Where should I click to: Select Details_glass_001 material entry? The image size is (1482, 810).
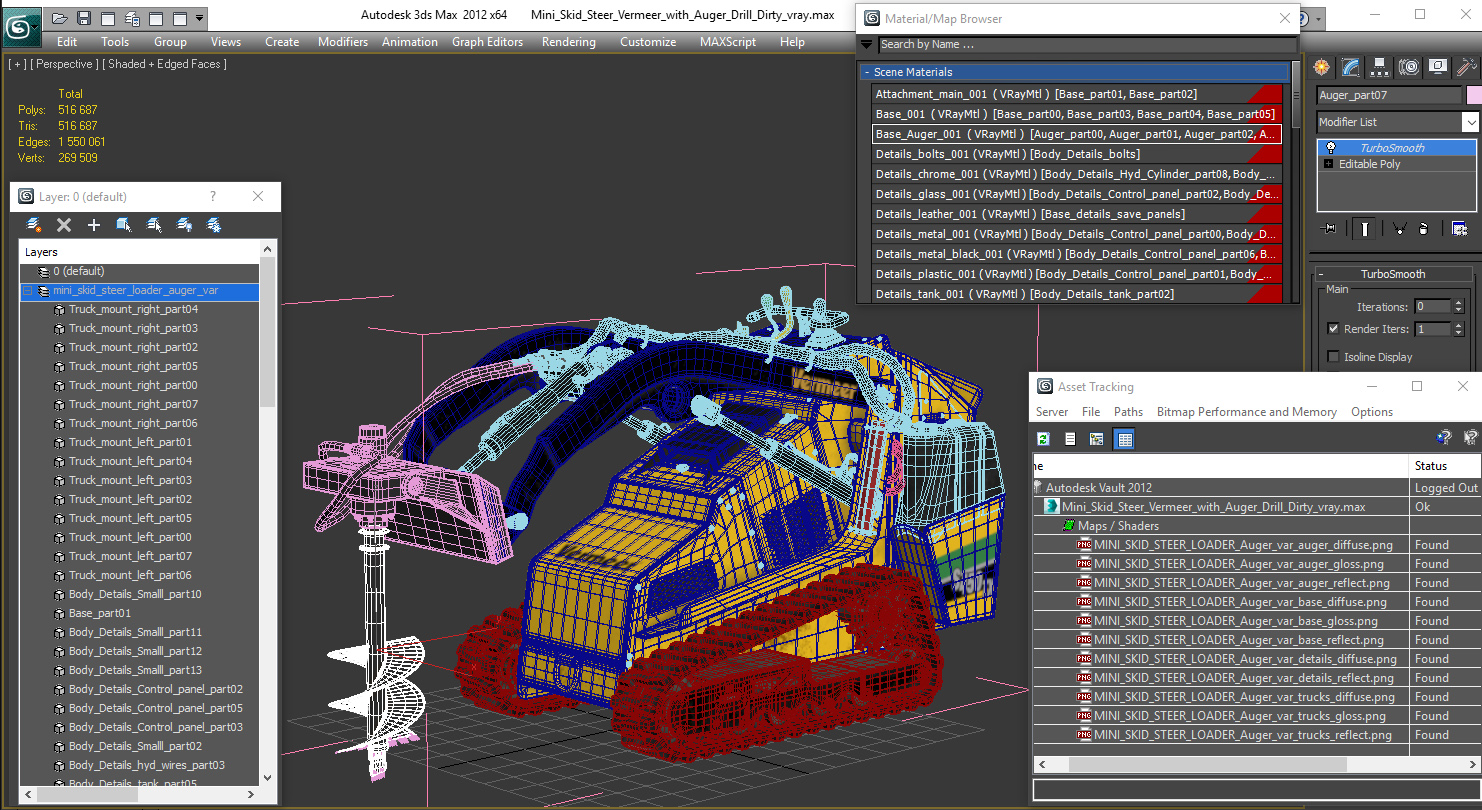pos(1076,194)
